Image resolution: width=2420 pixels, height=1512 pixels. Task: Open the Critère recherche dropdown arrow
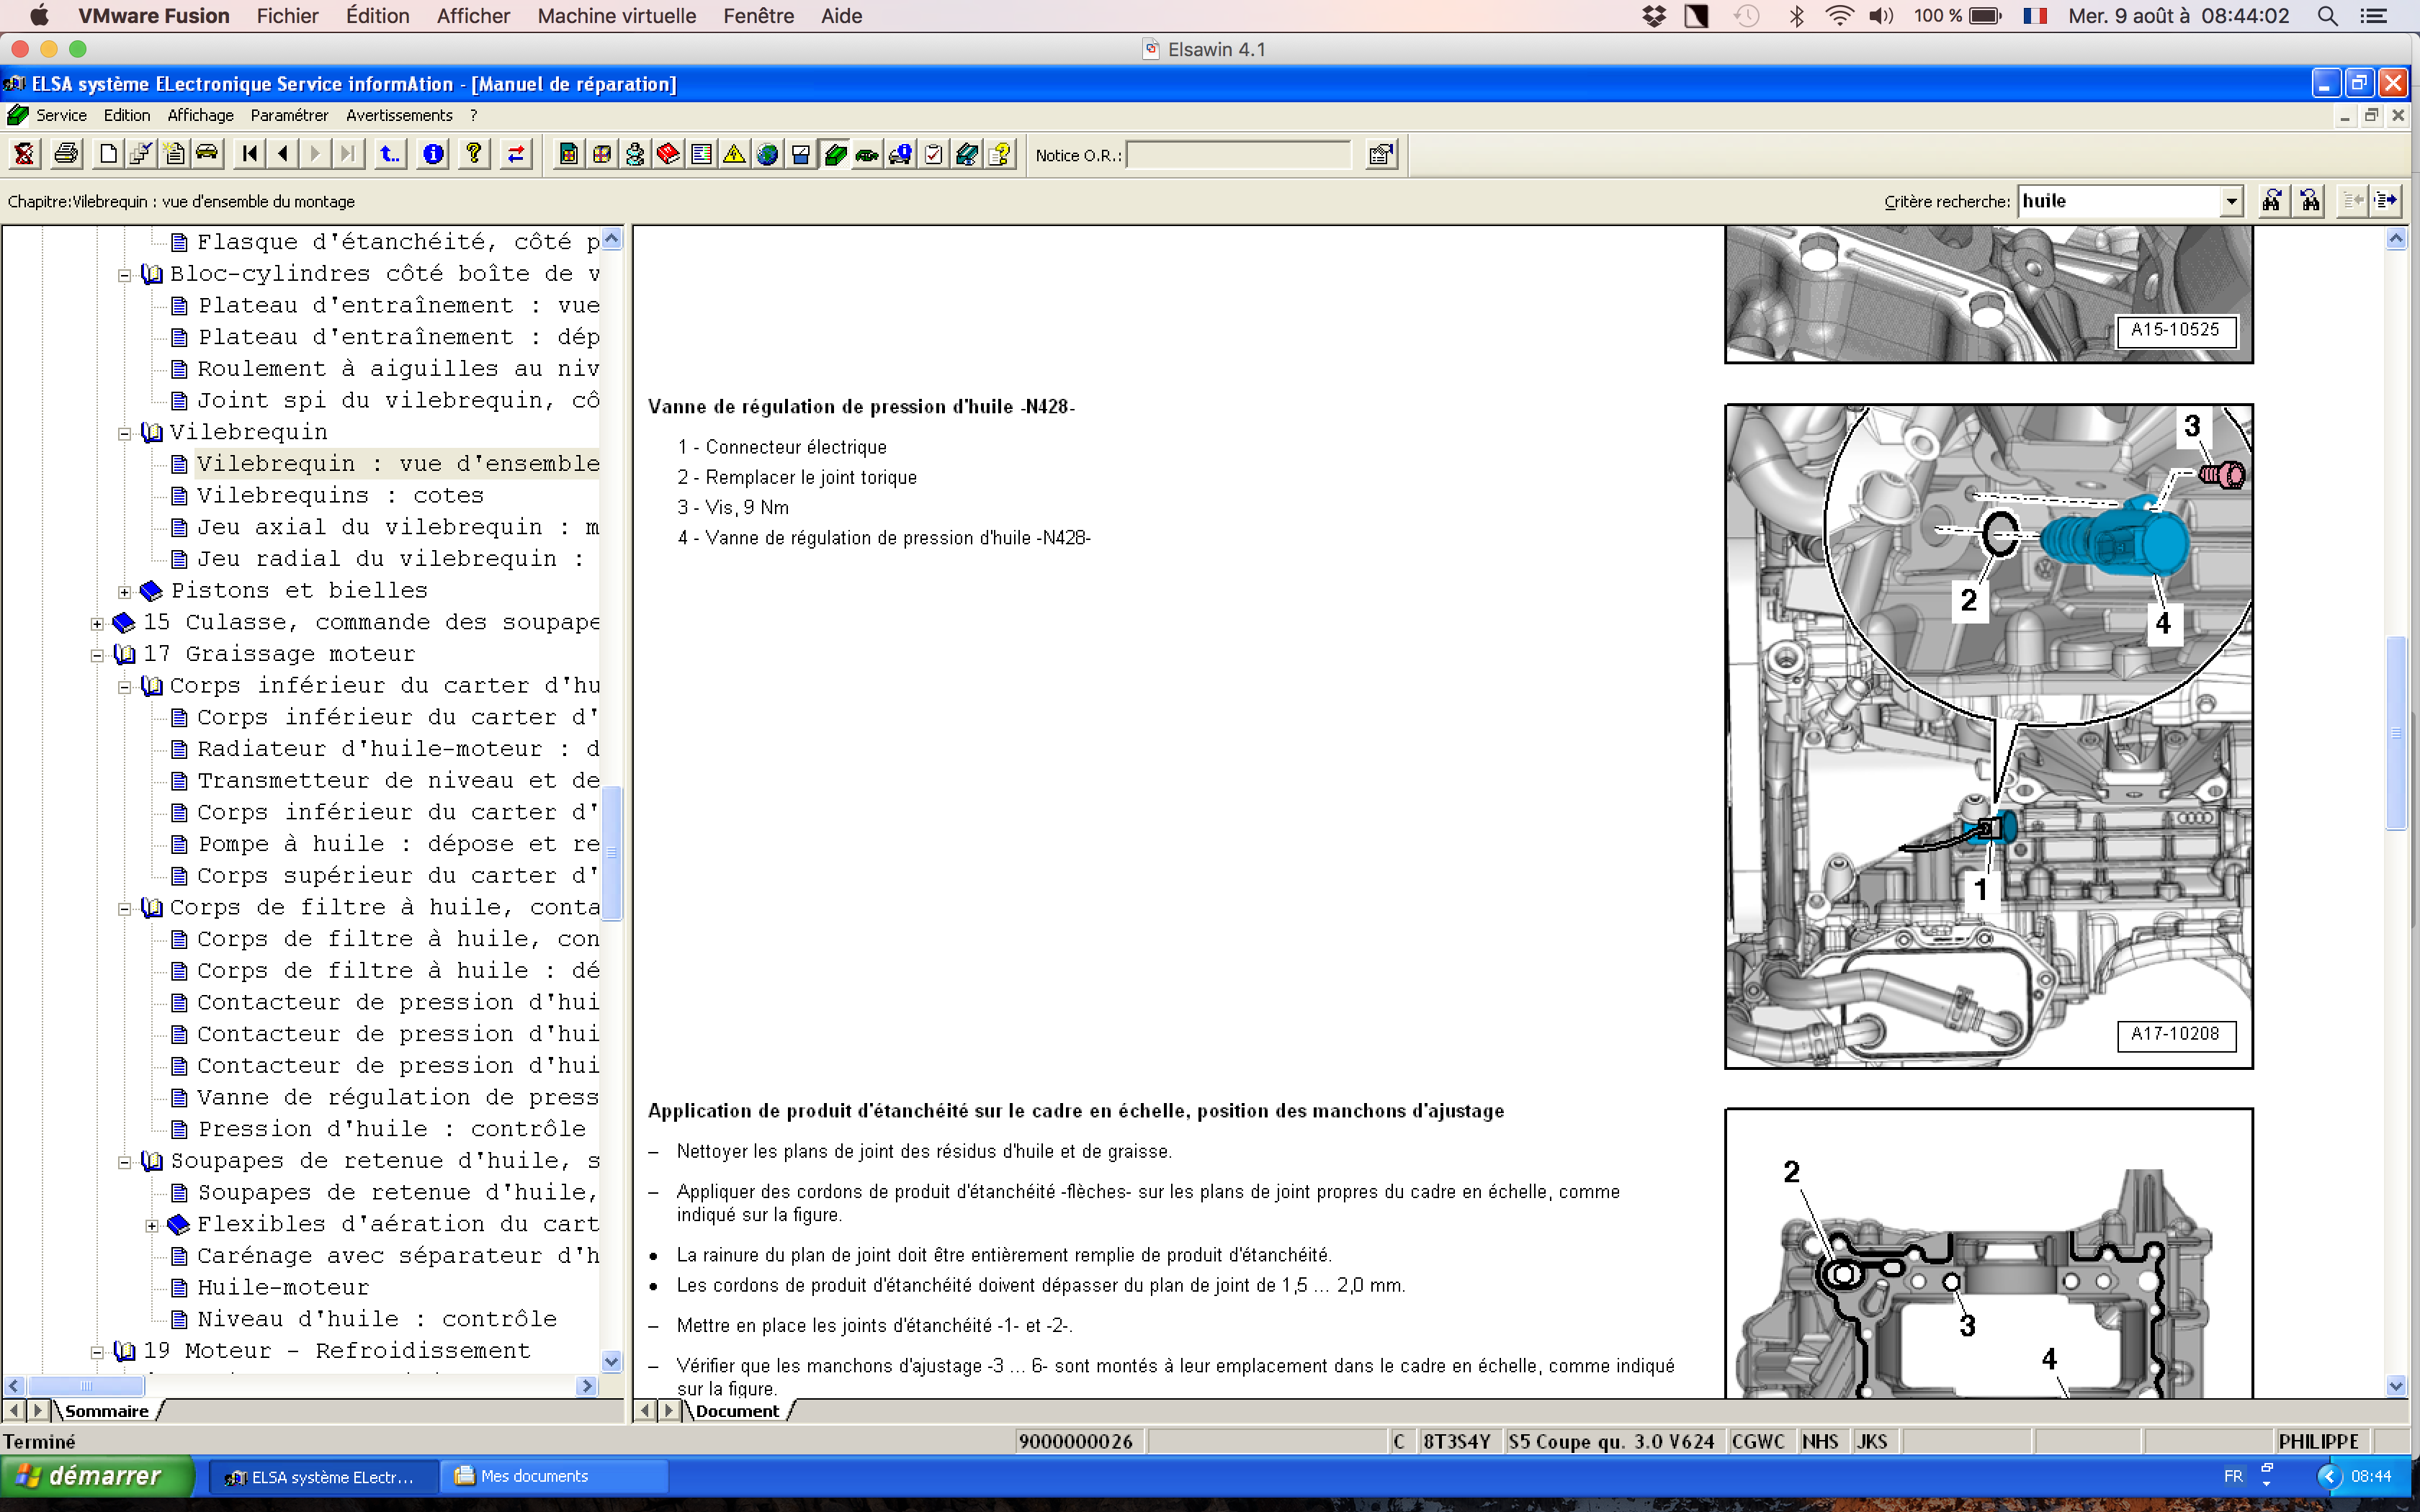(2231, 201)
